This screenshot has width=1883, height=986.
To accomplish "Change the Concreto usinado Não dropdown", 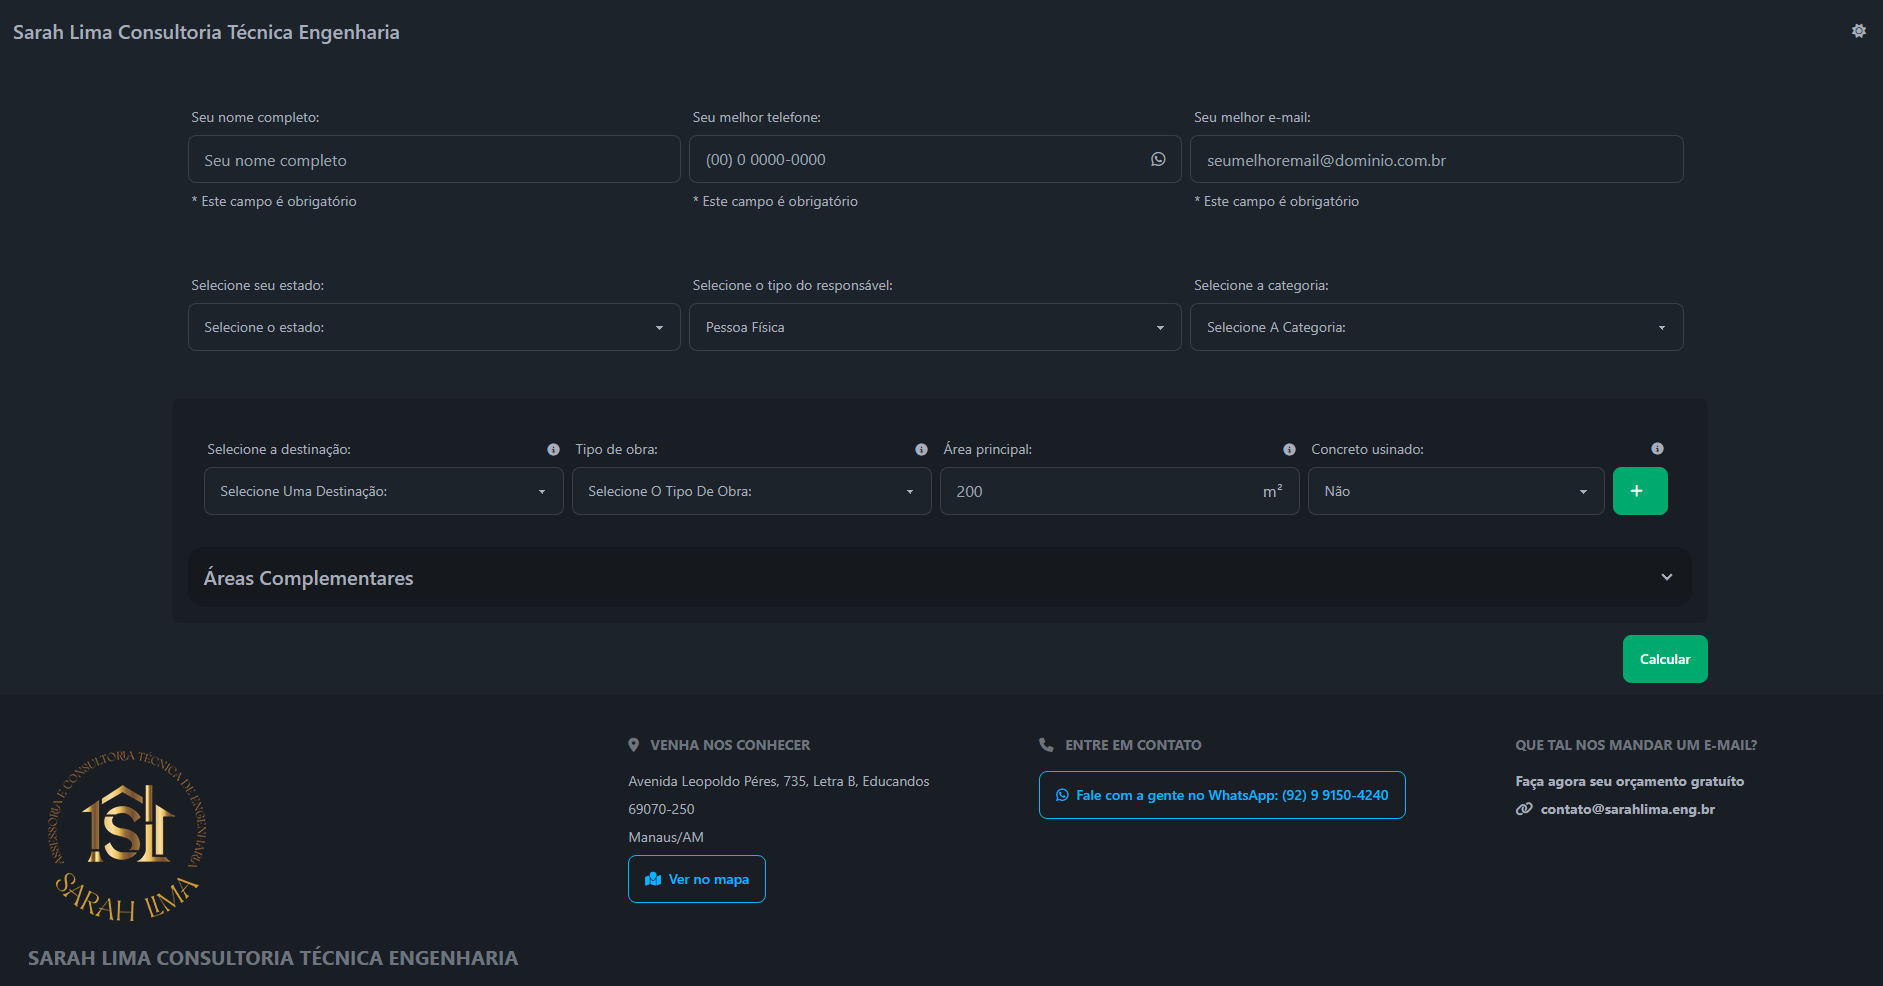I will (x=1455, y=491).
